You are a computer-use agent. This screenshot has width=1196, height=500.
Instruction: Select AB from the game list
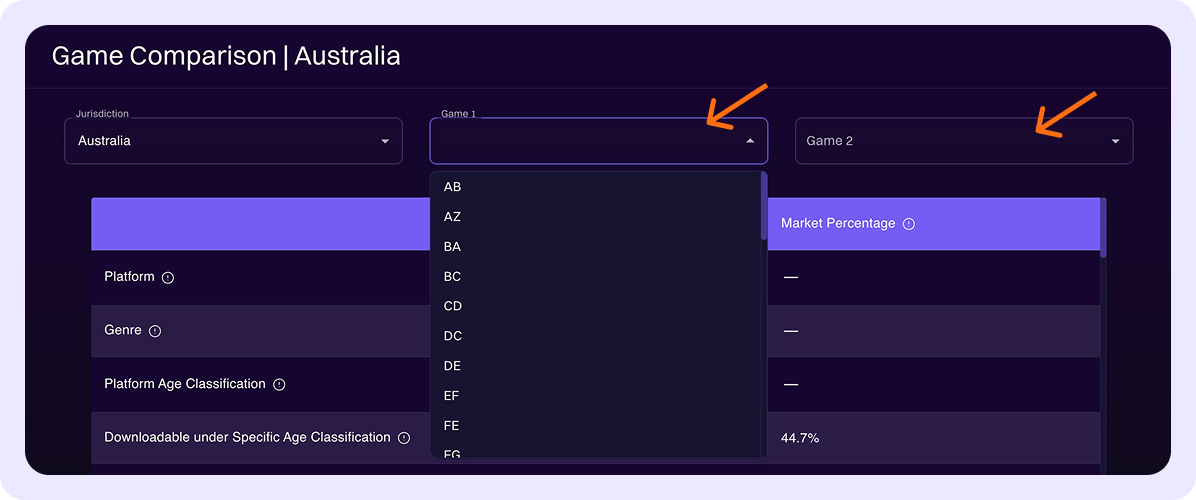[x=453, y=187]
